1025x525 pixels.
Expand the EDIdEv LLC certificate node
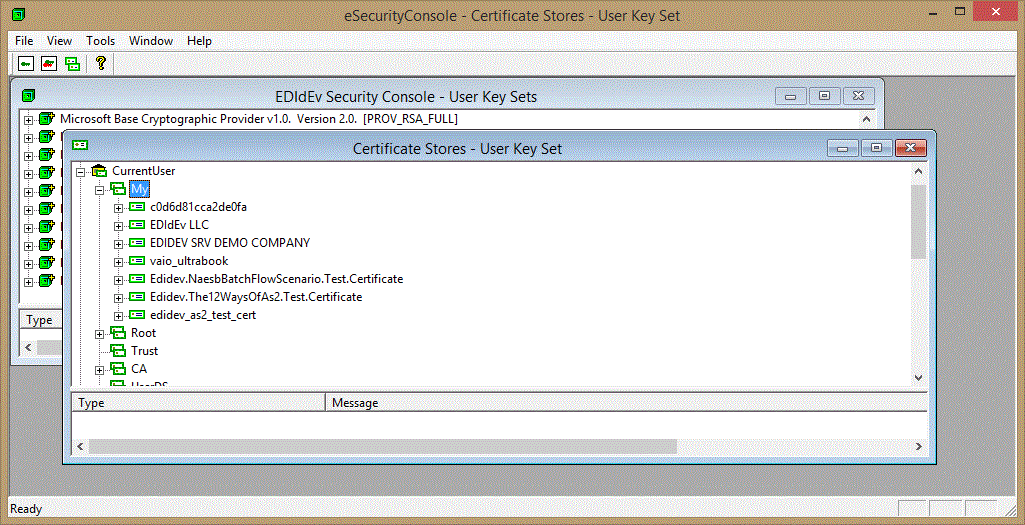(118, 226)
